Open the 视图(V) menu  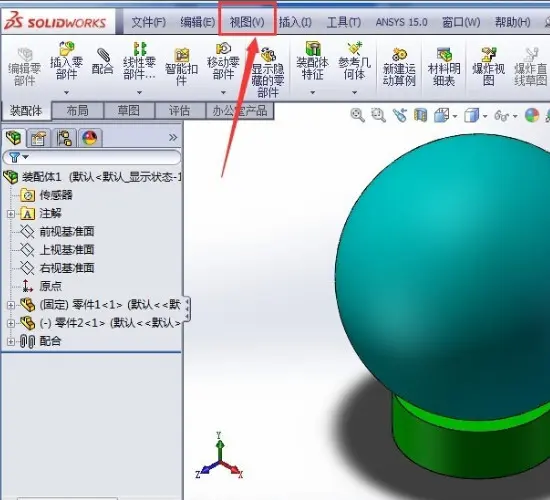click(x=247, y=22)
